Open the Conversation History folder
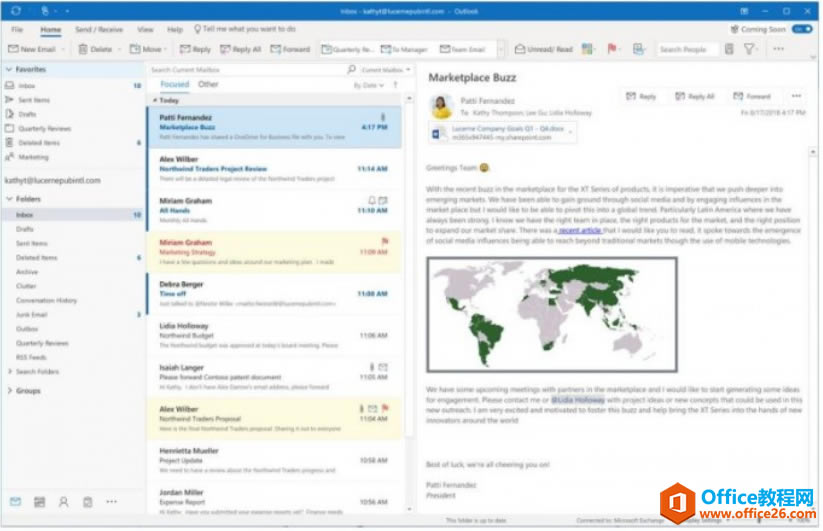Image resolution: width=823 pixels, height=531 pixels. coord(46,301)
